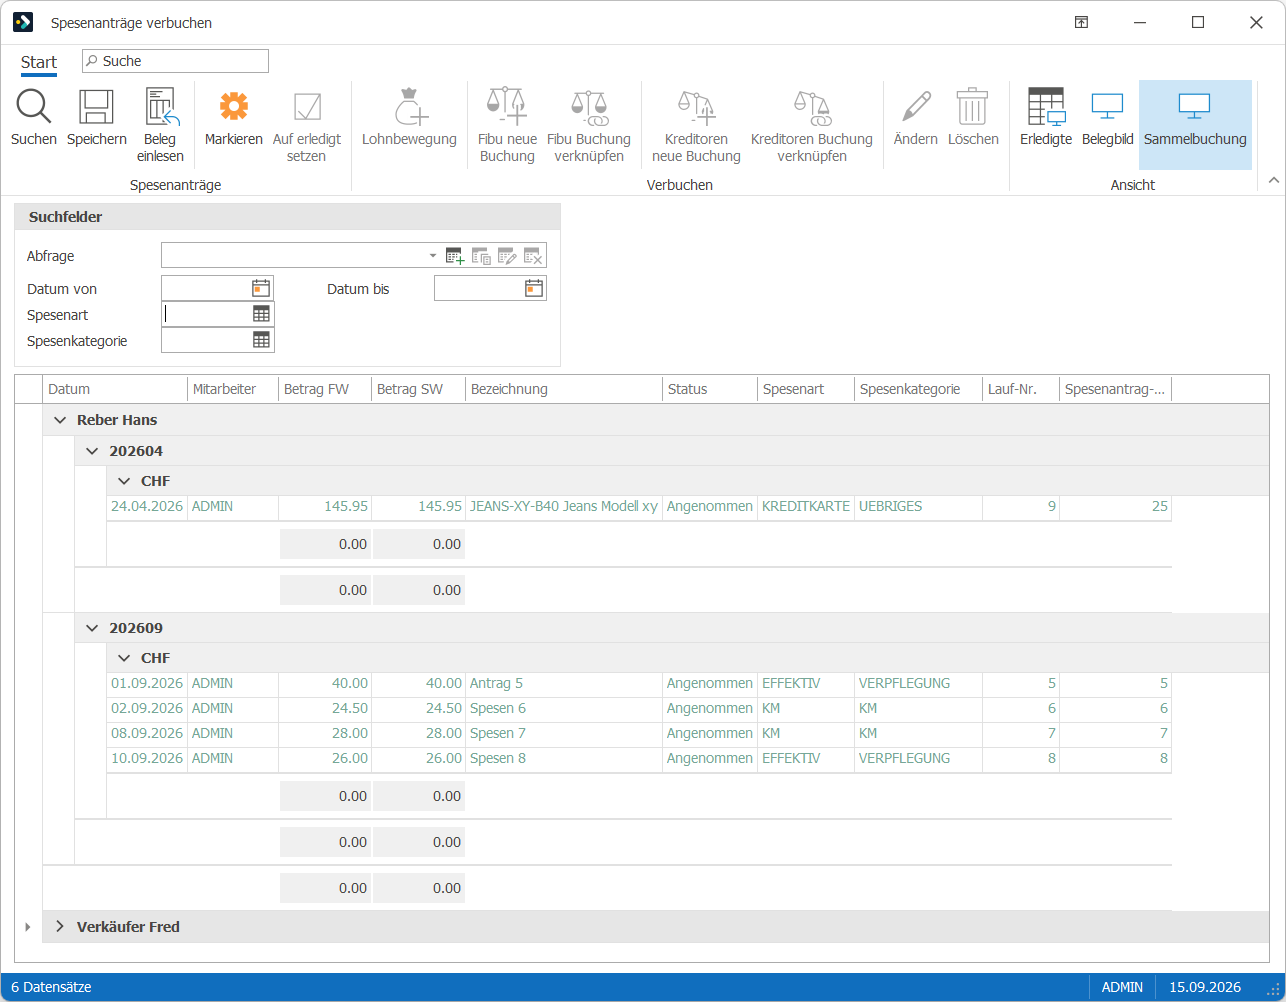1286x1002 pixels.
Task: Open calendar picker for Datum von
Action: tap(260, 288)
